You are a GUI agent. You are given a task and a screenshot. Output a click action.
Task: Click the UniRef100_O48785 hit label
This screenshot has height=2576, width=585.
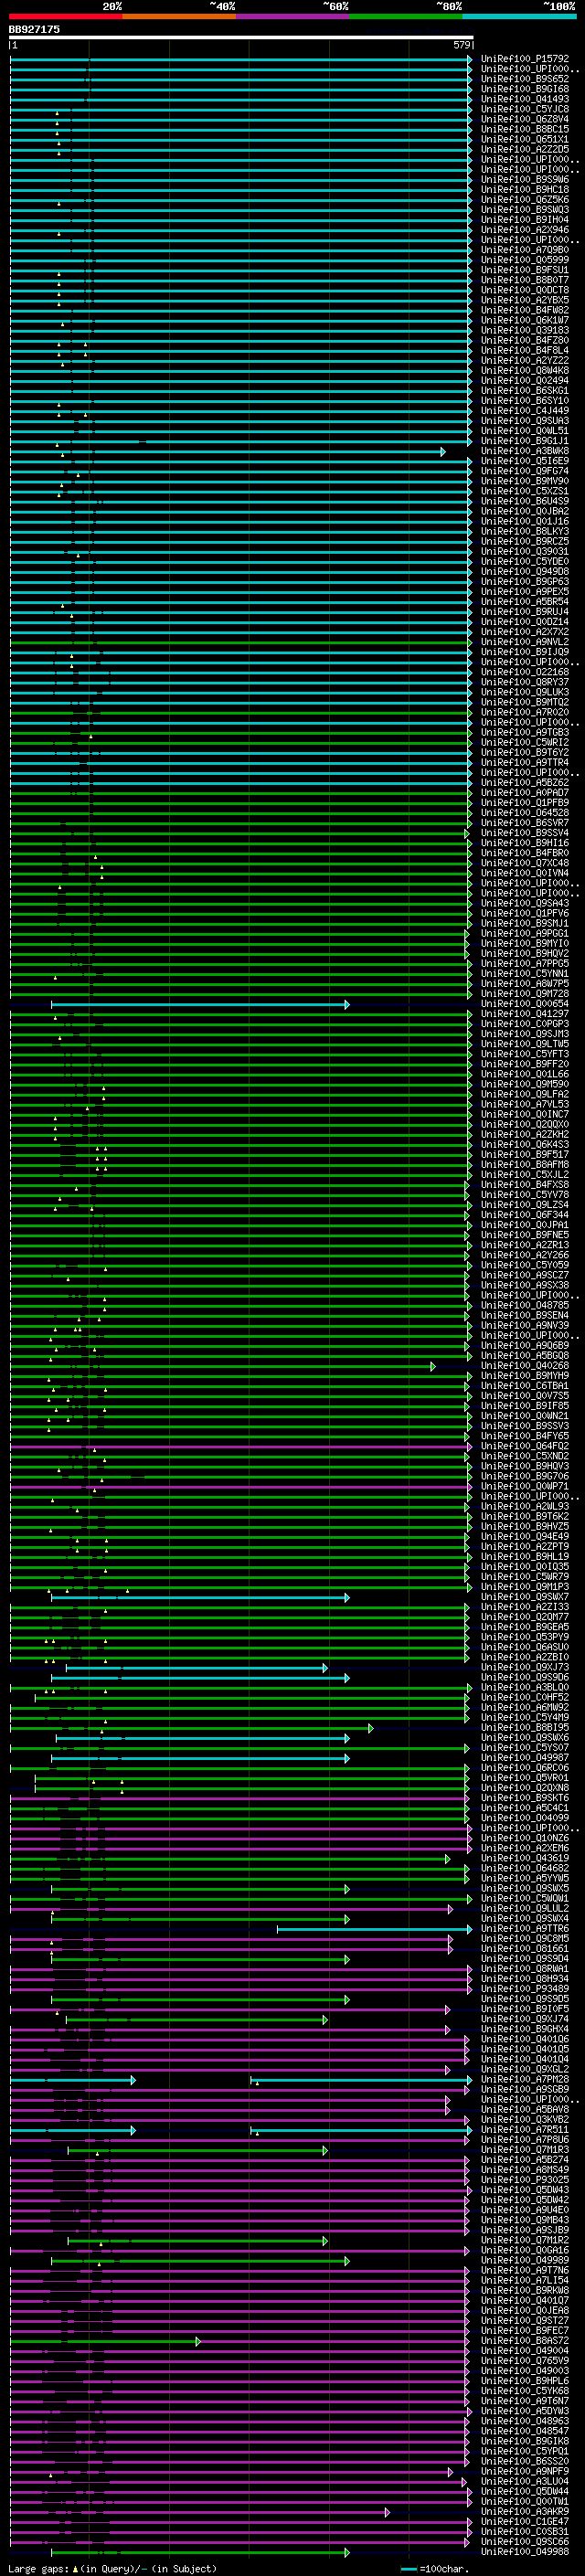tap(525, 1306)
